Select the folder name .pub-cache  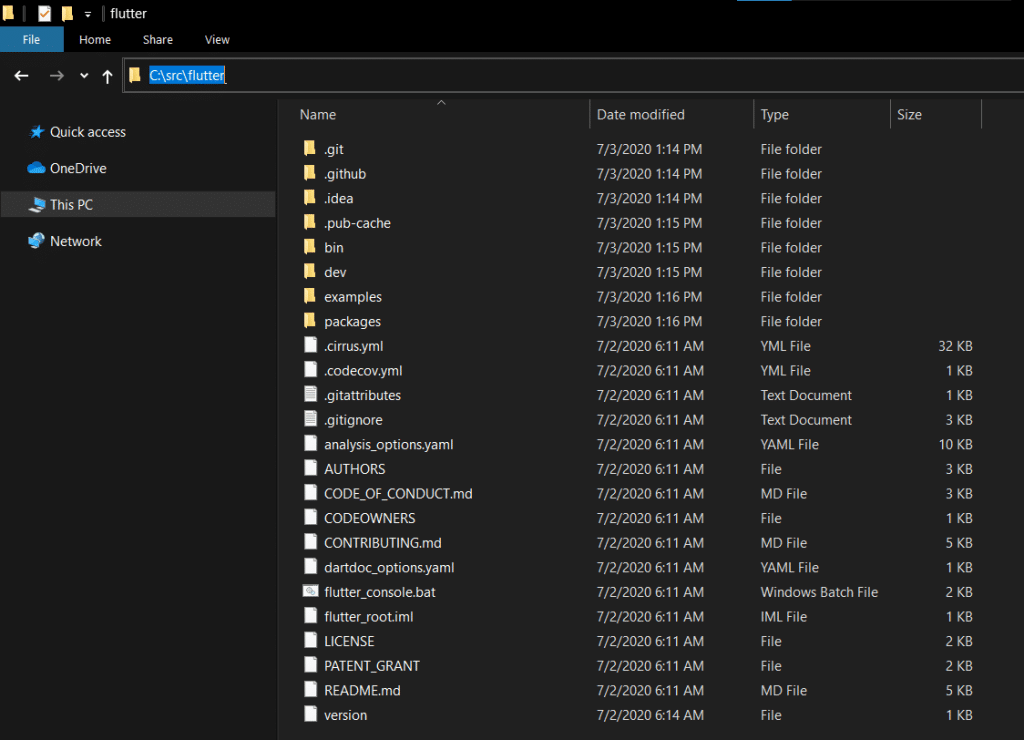click(357, 223)
